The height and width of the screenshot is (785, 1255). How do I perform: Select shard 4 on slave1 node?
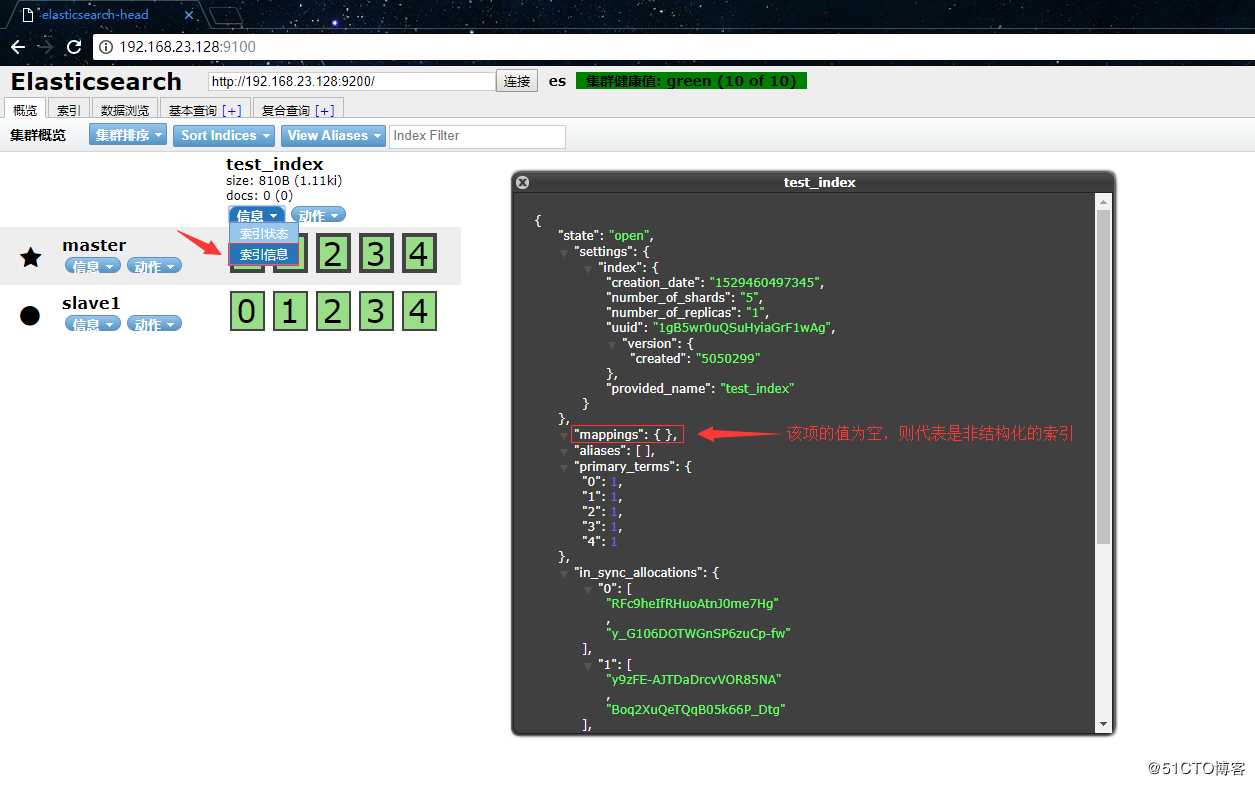419,312
